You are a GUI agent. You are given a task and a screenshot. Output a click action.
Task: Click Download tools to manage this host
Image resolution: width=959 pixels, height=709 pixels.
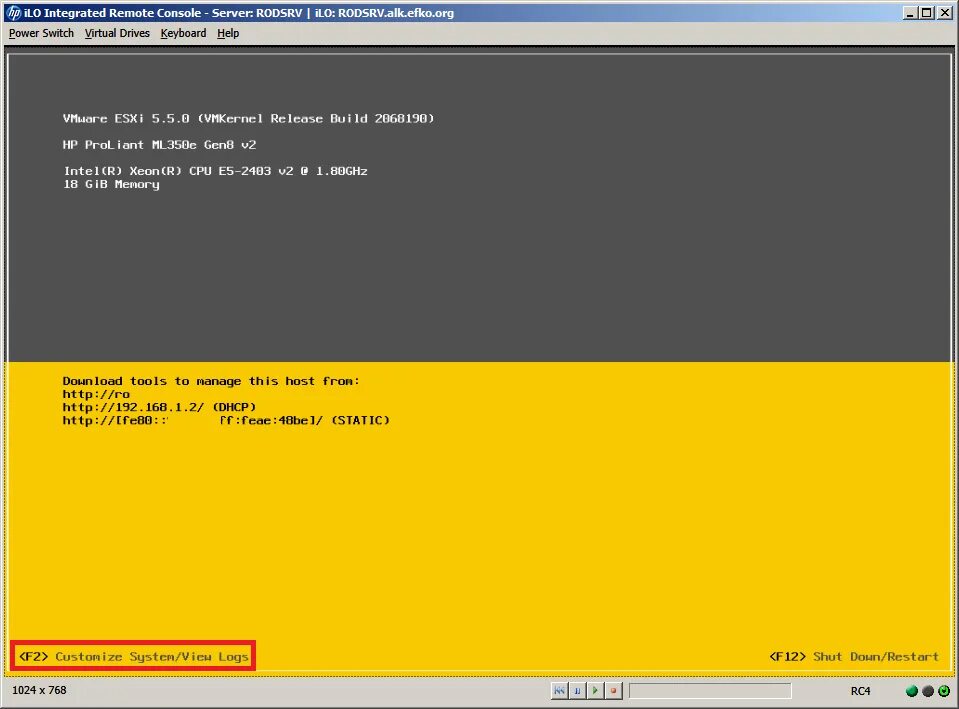[x=211, y=381]
